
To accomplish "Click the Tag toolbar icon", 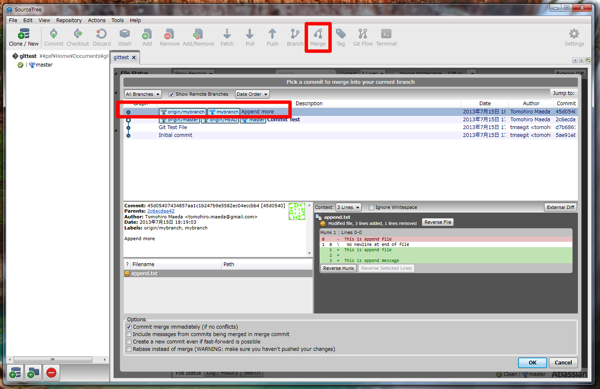I will (x=341, y=37).
